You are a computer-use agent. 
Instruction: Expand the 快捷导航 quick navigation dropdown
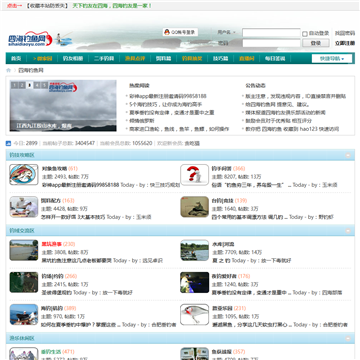(x=331, y=59)
